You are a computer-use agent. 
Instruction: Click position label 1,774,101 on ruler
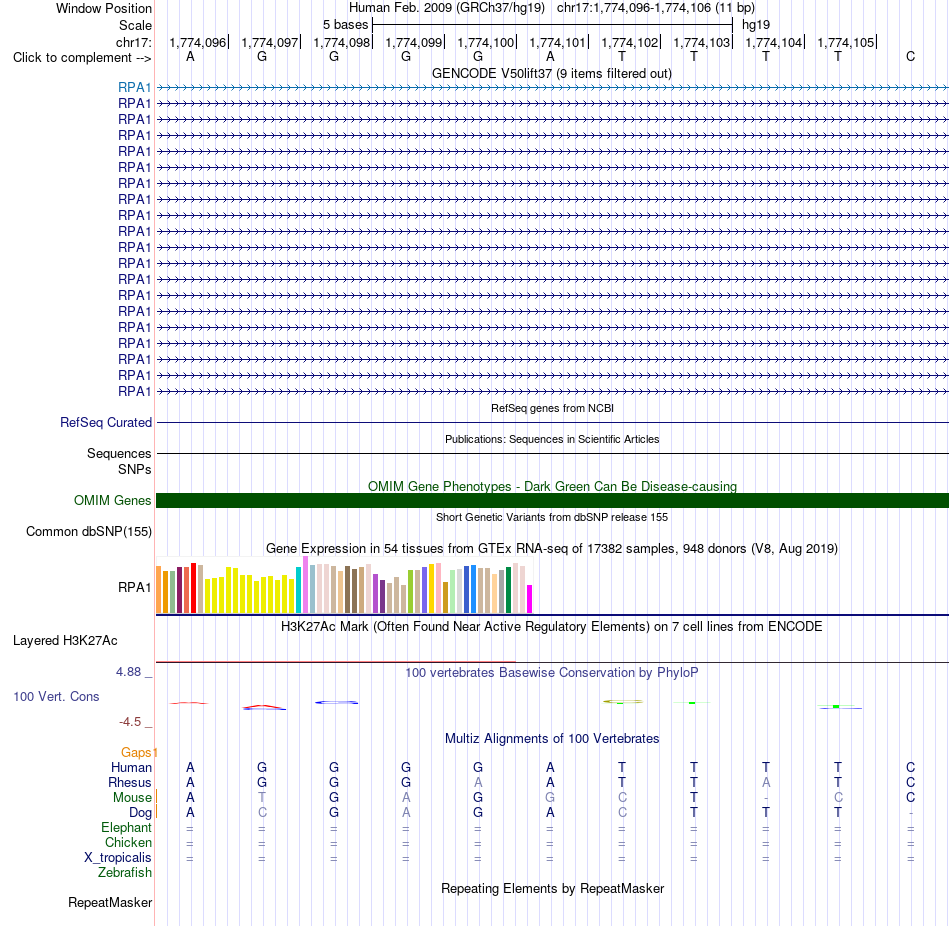point(557,42)
